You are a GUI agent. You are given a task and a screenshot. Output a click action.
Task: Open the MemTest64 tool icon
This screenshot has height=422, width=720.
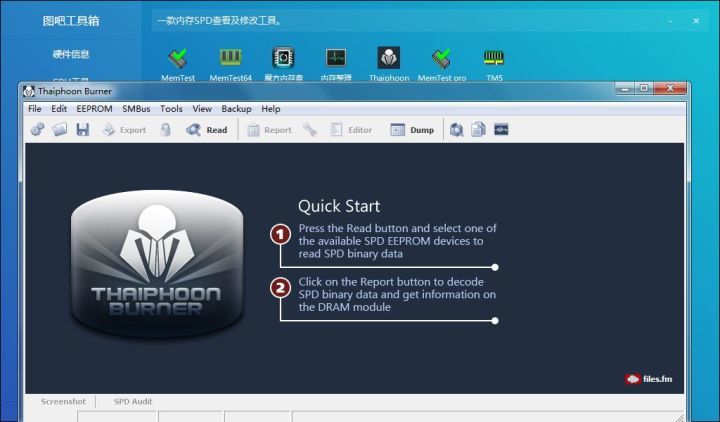point(231,64)
